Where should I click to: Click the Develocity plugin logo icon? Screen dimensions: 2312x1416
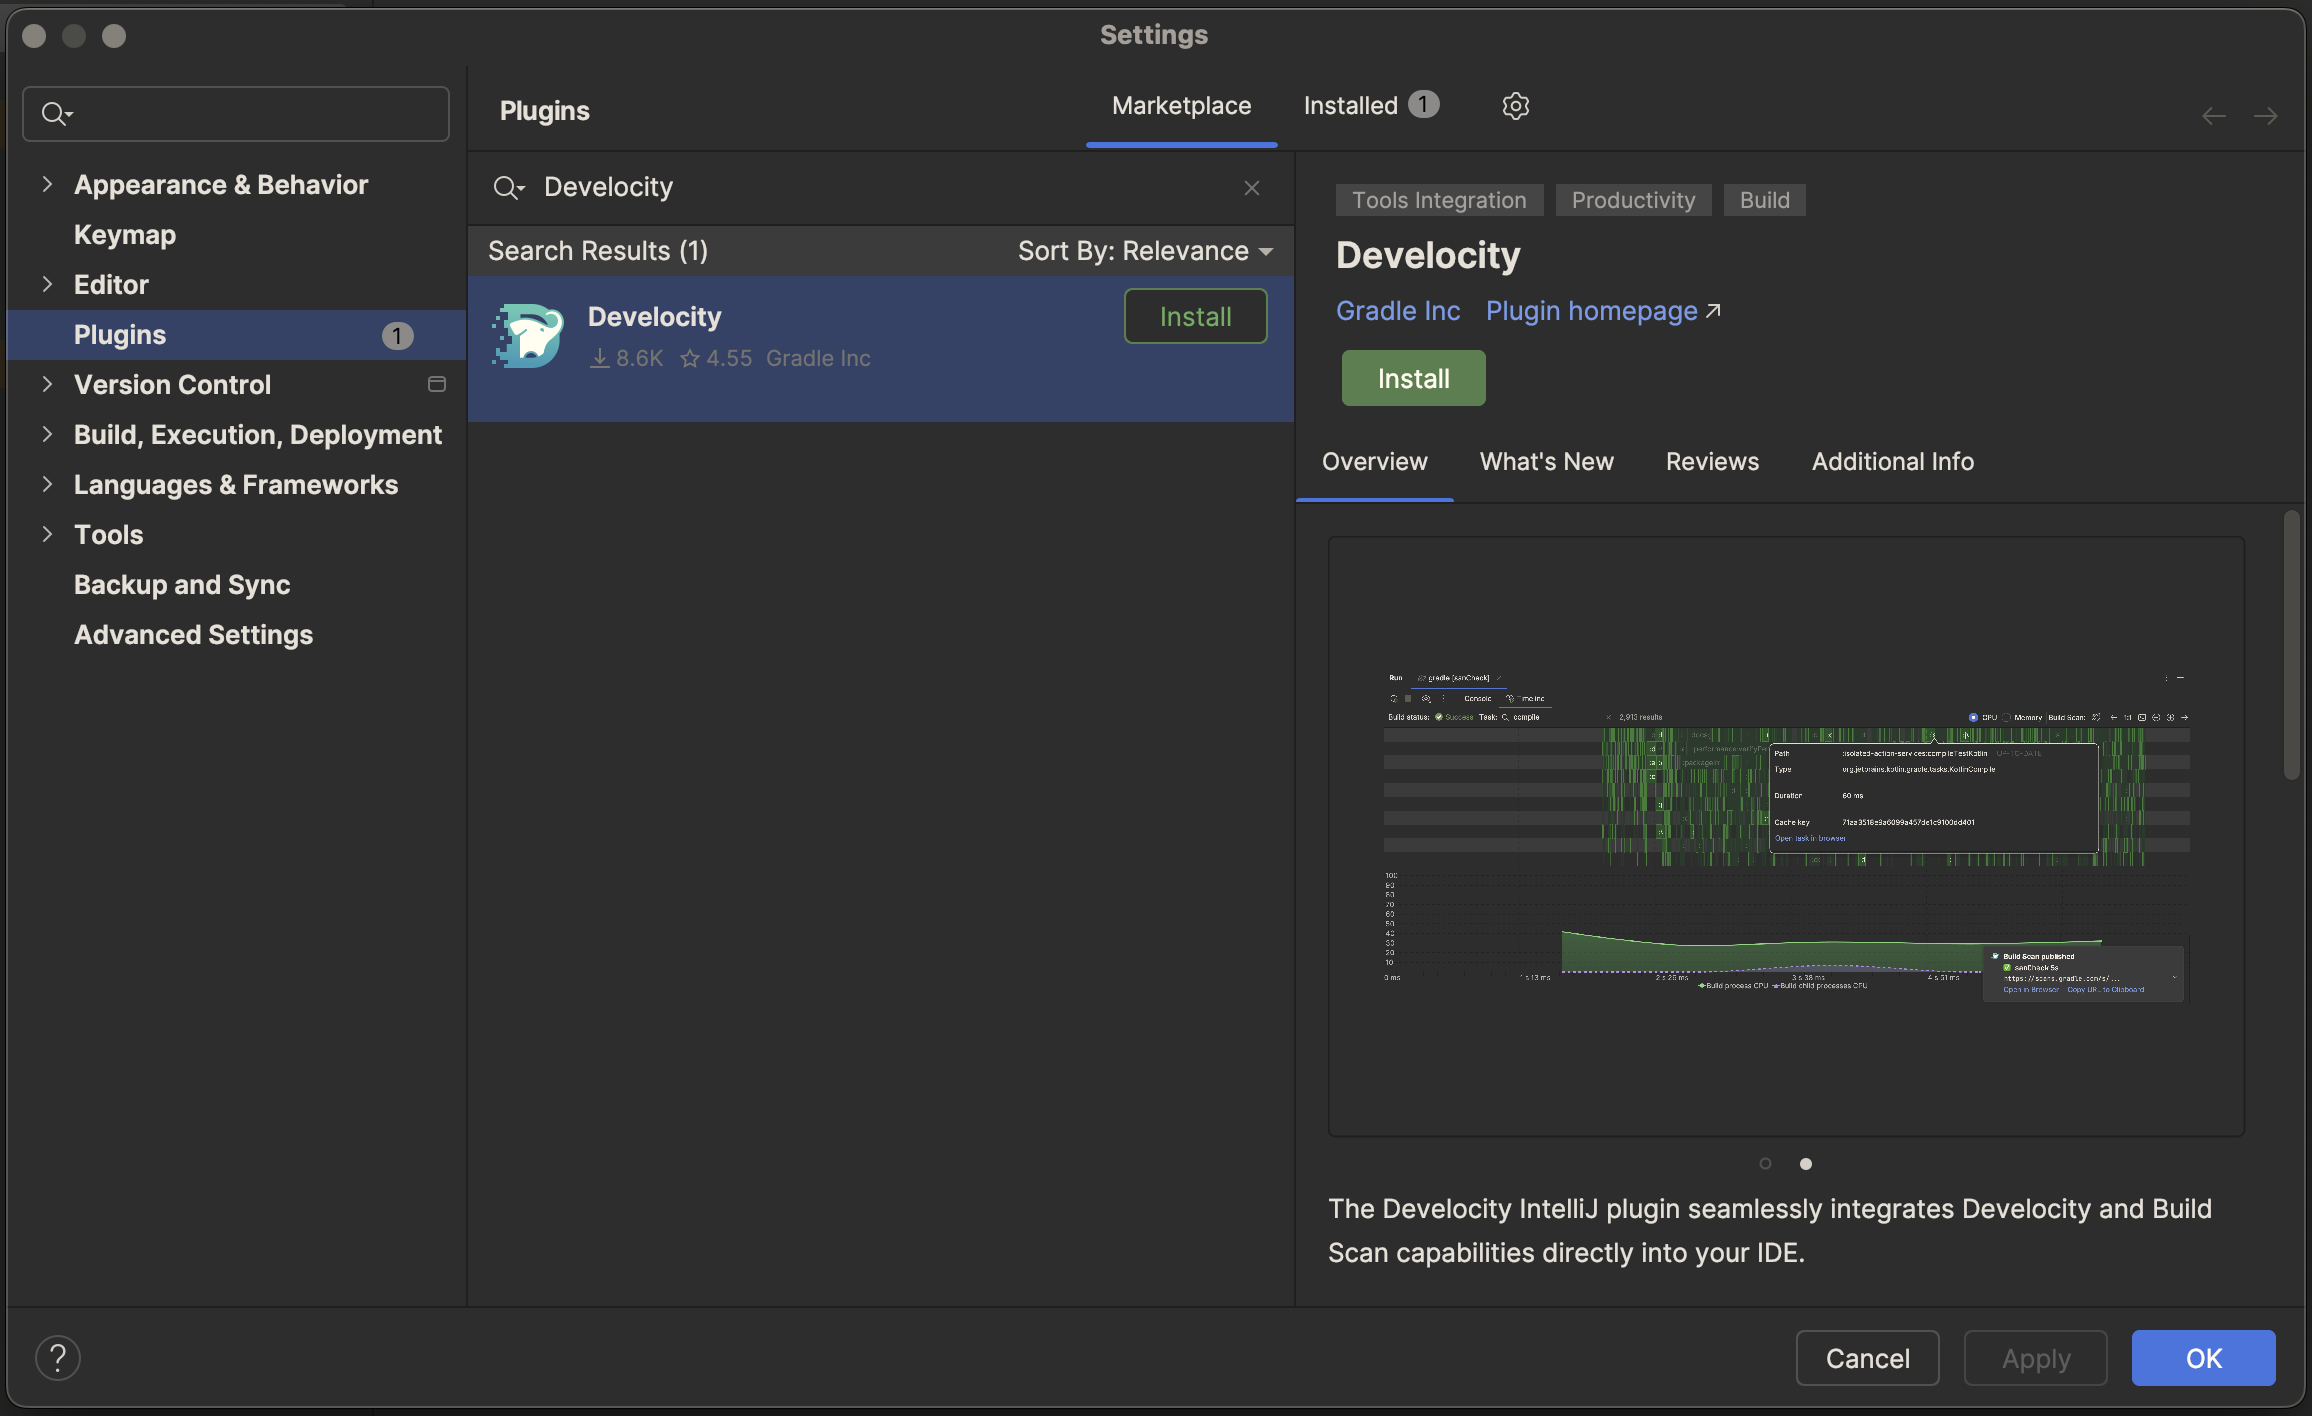click(x=528, y=336)
